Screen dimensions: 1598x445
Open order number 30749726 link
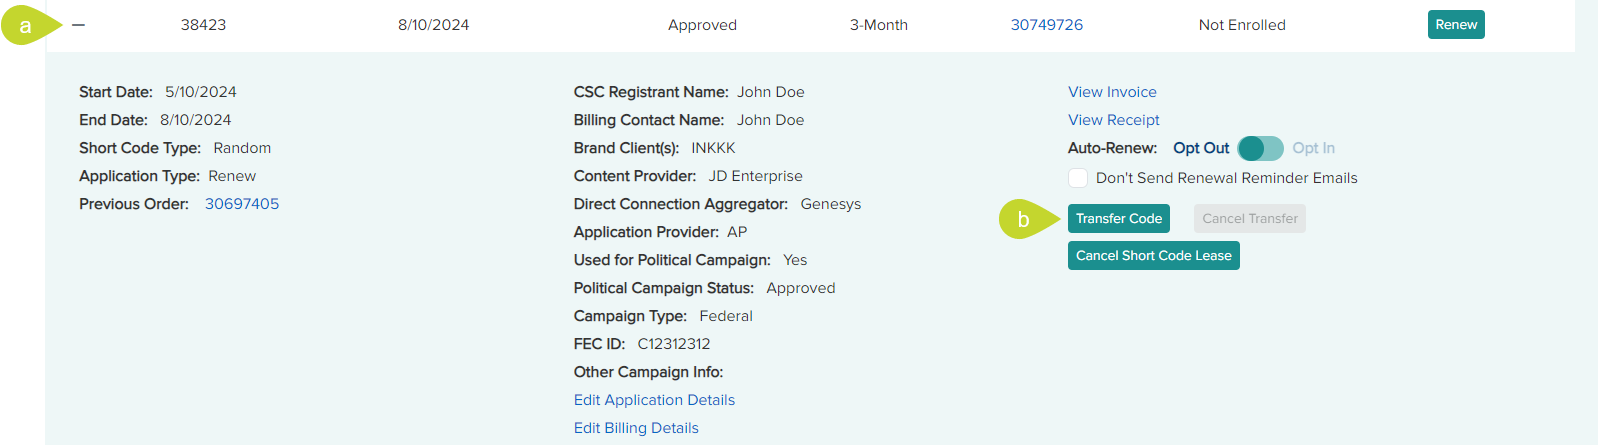pyautogui.click(x=1047, y=25)
